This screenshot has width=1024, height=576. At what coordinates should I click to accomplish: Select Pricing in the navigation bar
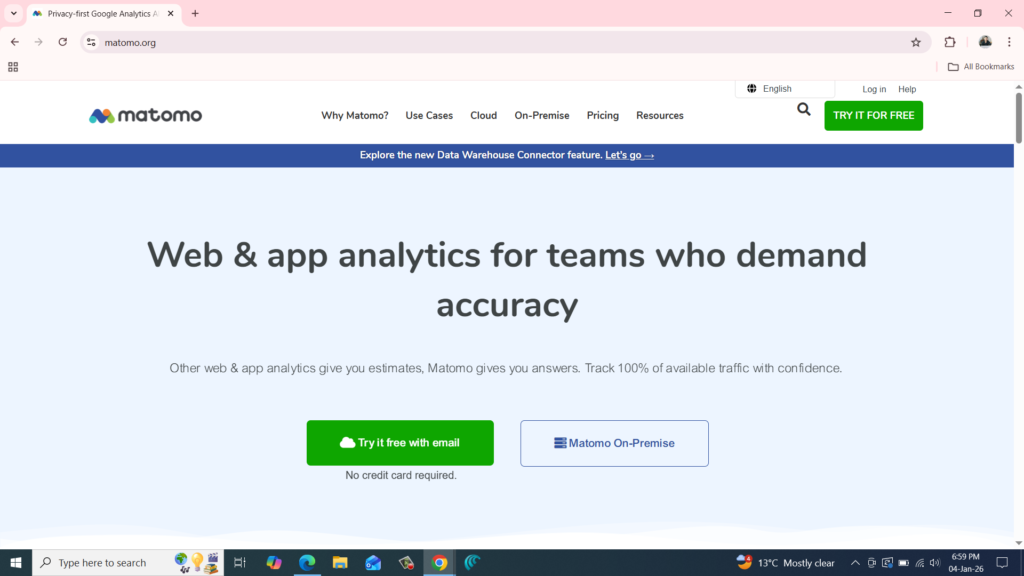point(602,115)
